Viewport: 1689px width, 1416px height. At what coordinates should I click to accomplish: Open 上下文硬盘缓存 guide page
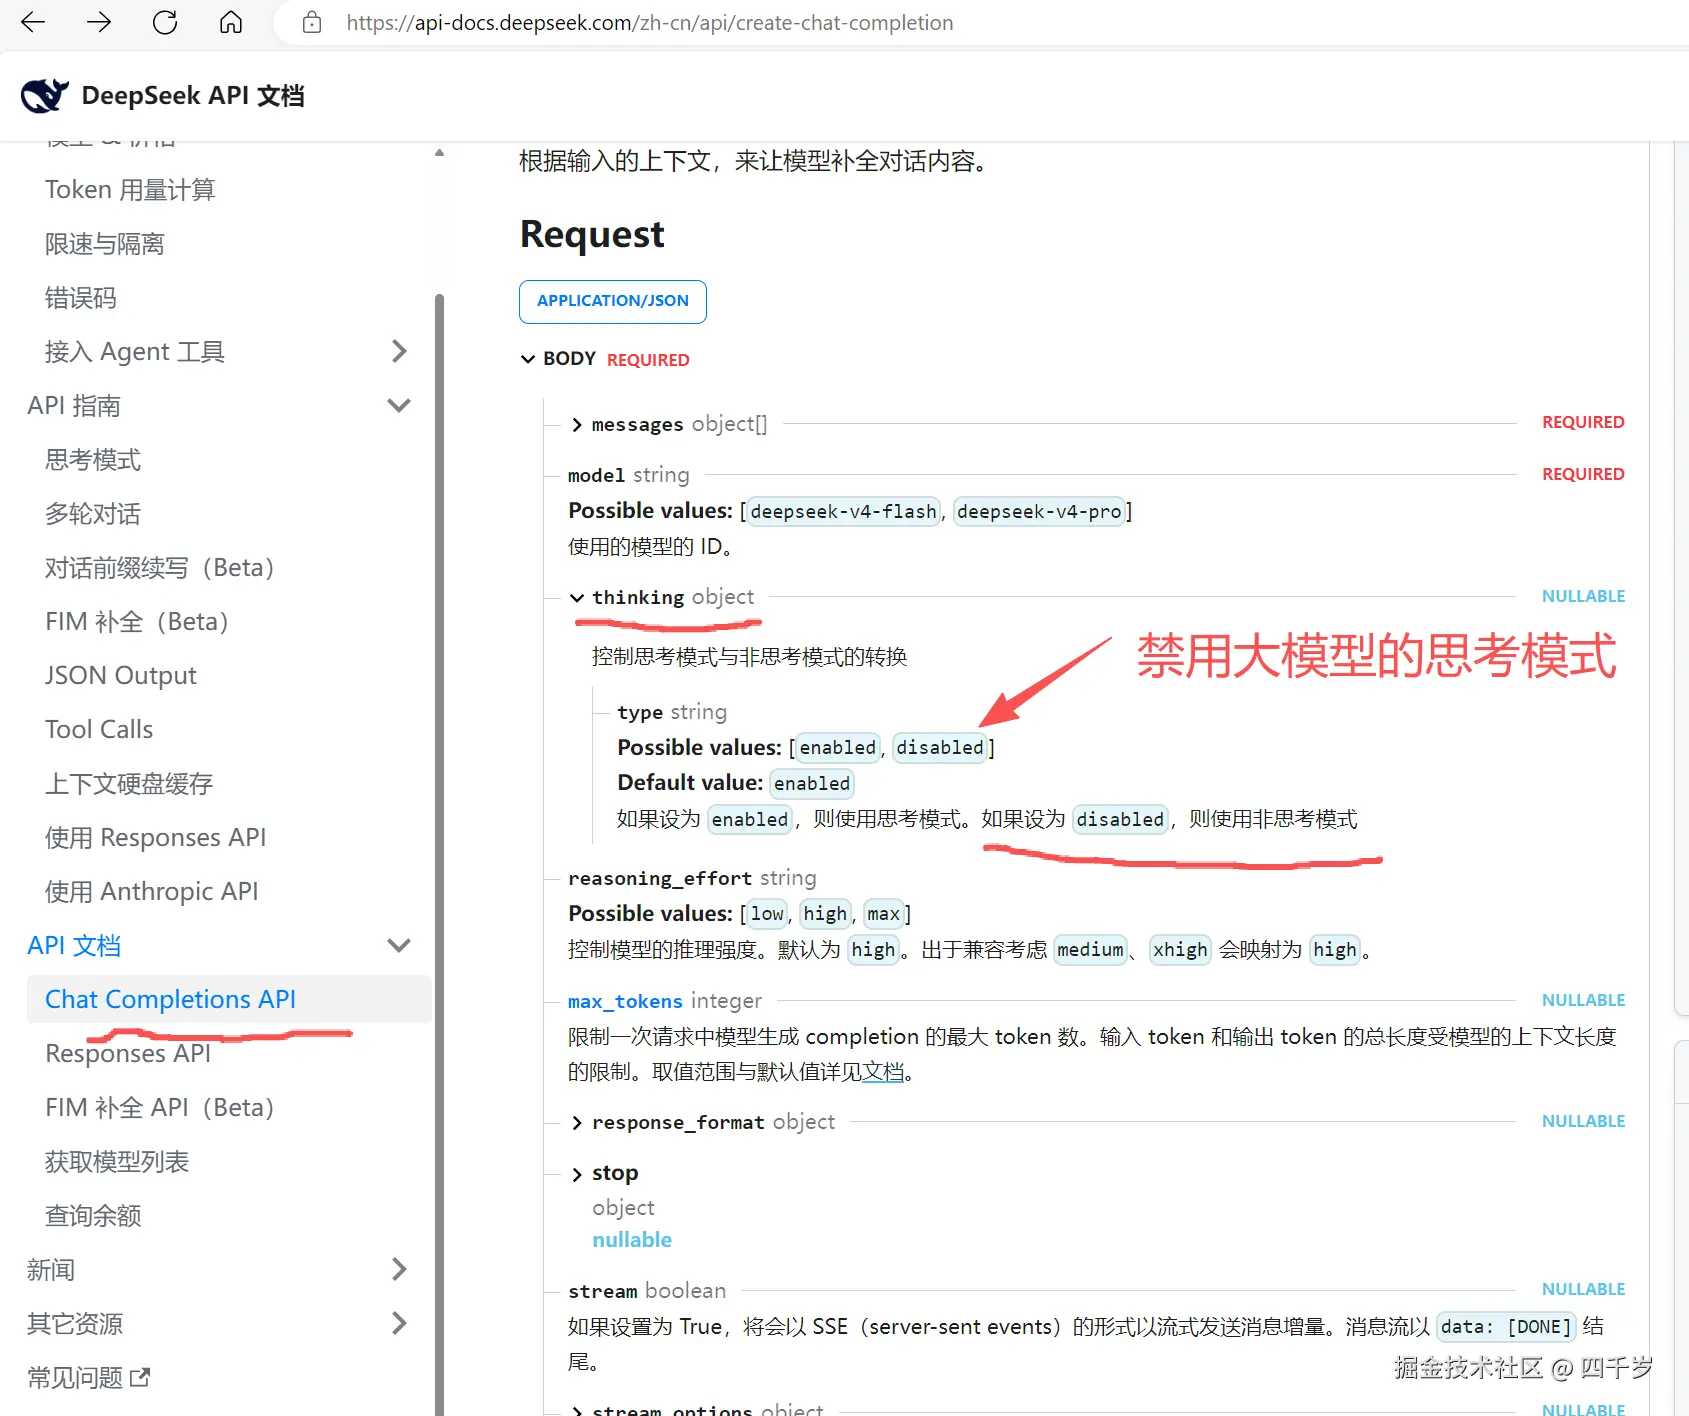pos(129,783)
